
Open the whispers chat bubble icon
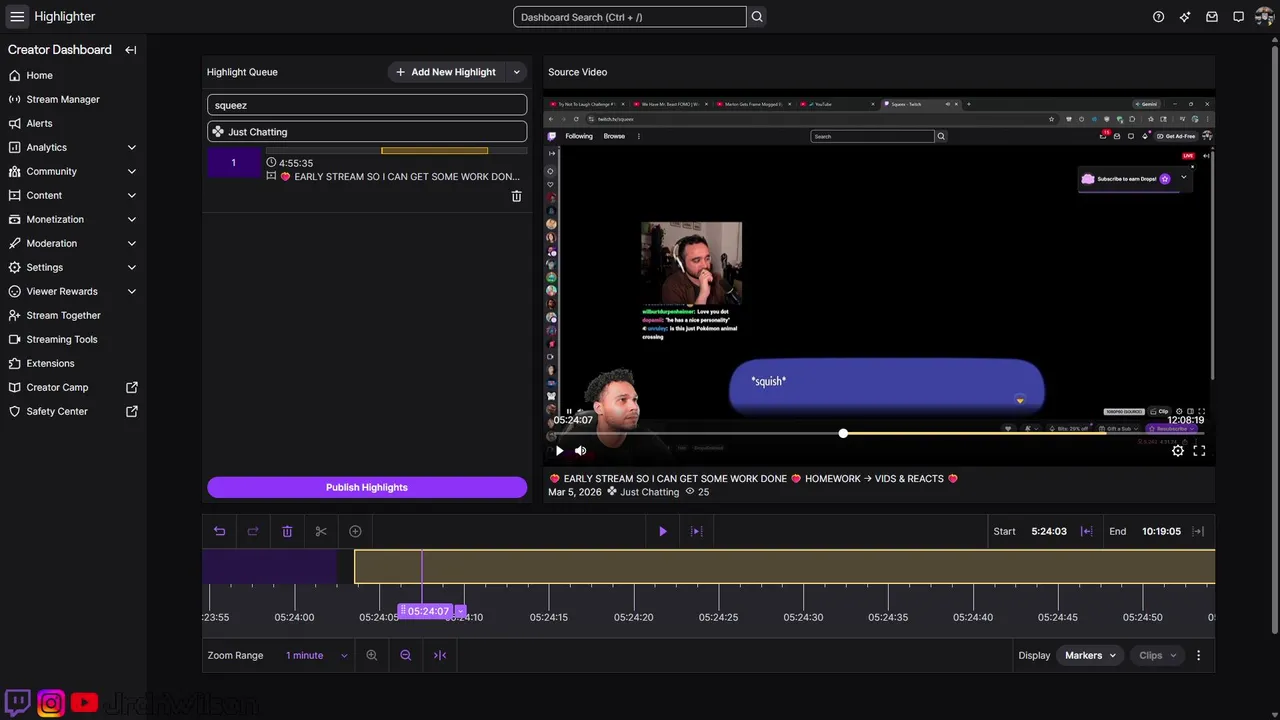point(1238,17)
